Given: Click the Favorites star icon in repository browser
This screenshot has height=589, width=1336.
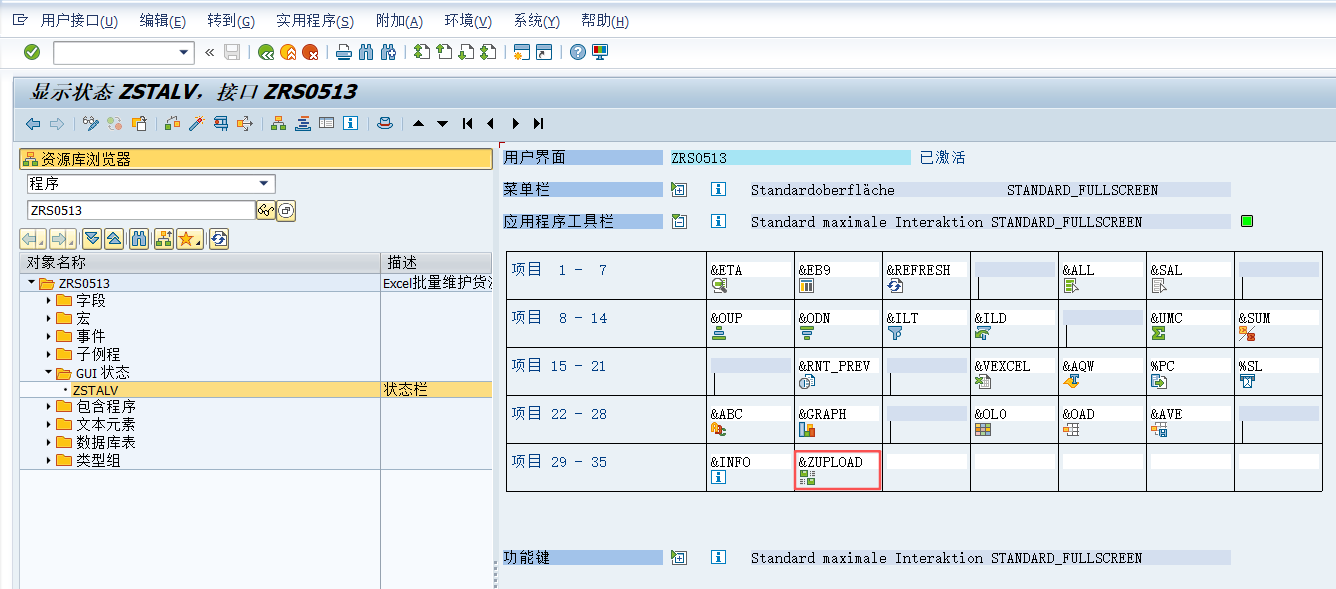Looking at the screenshot, I should [x=189, y=239].
